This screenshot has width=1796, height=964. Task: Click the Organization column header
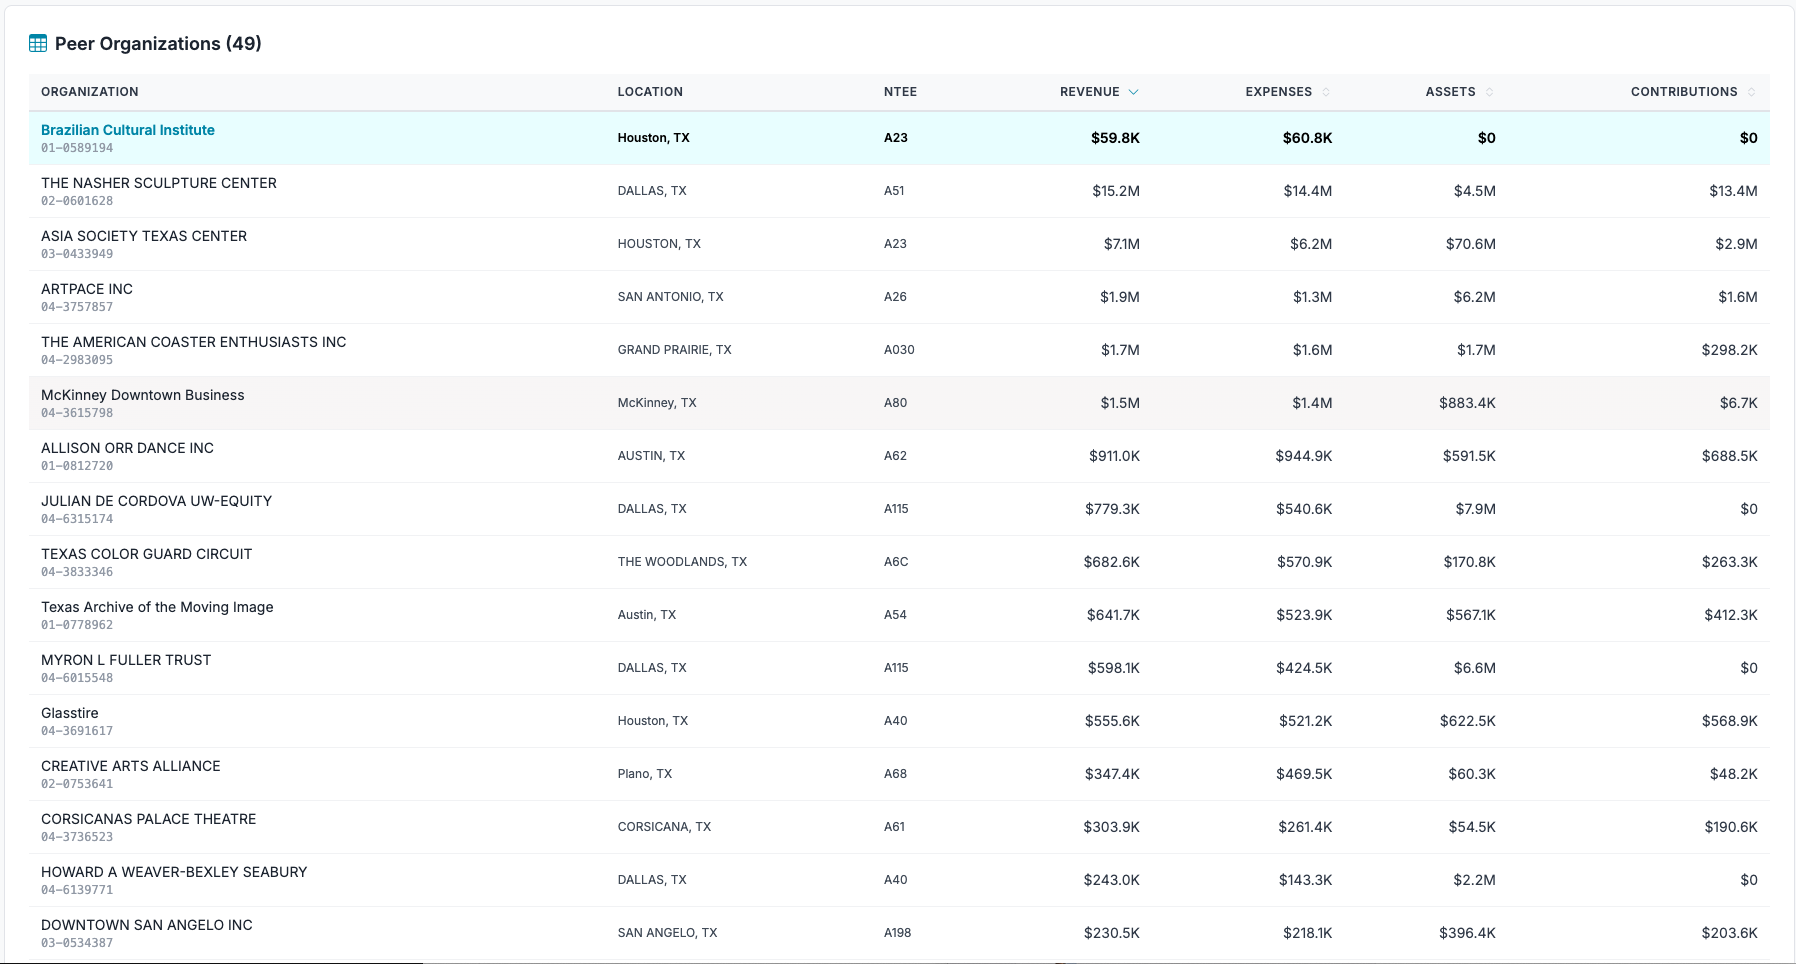pos(90,92)
